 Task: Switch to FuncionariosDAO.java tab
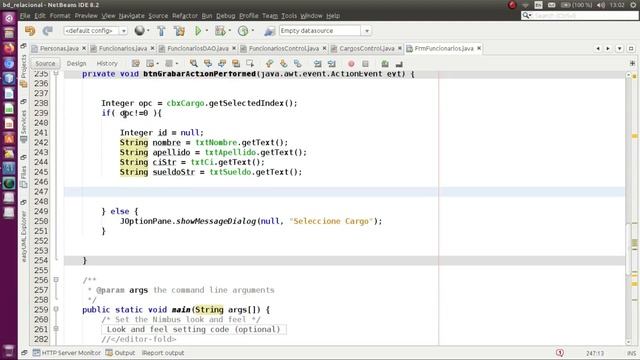[198, 49]
